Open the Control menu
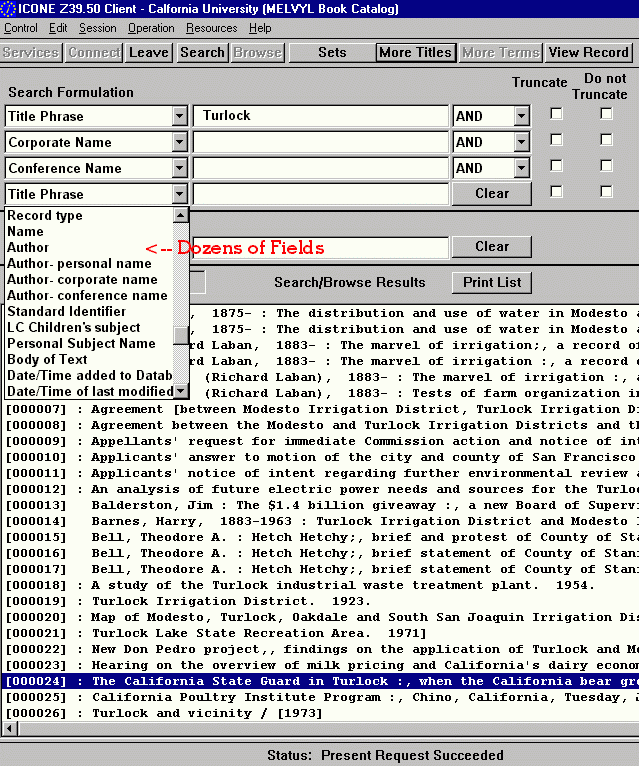Viewport: 639px width, 766px height. (x=21, y=28)
